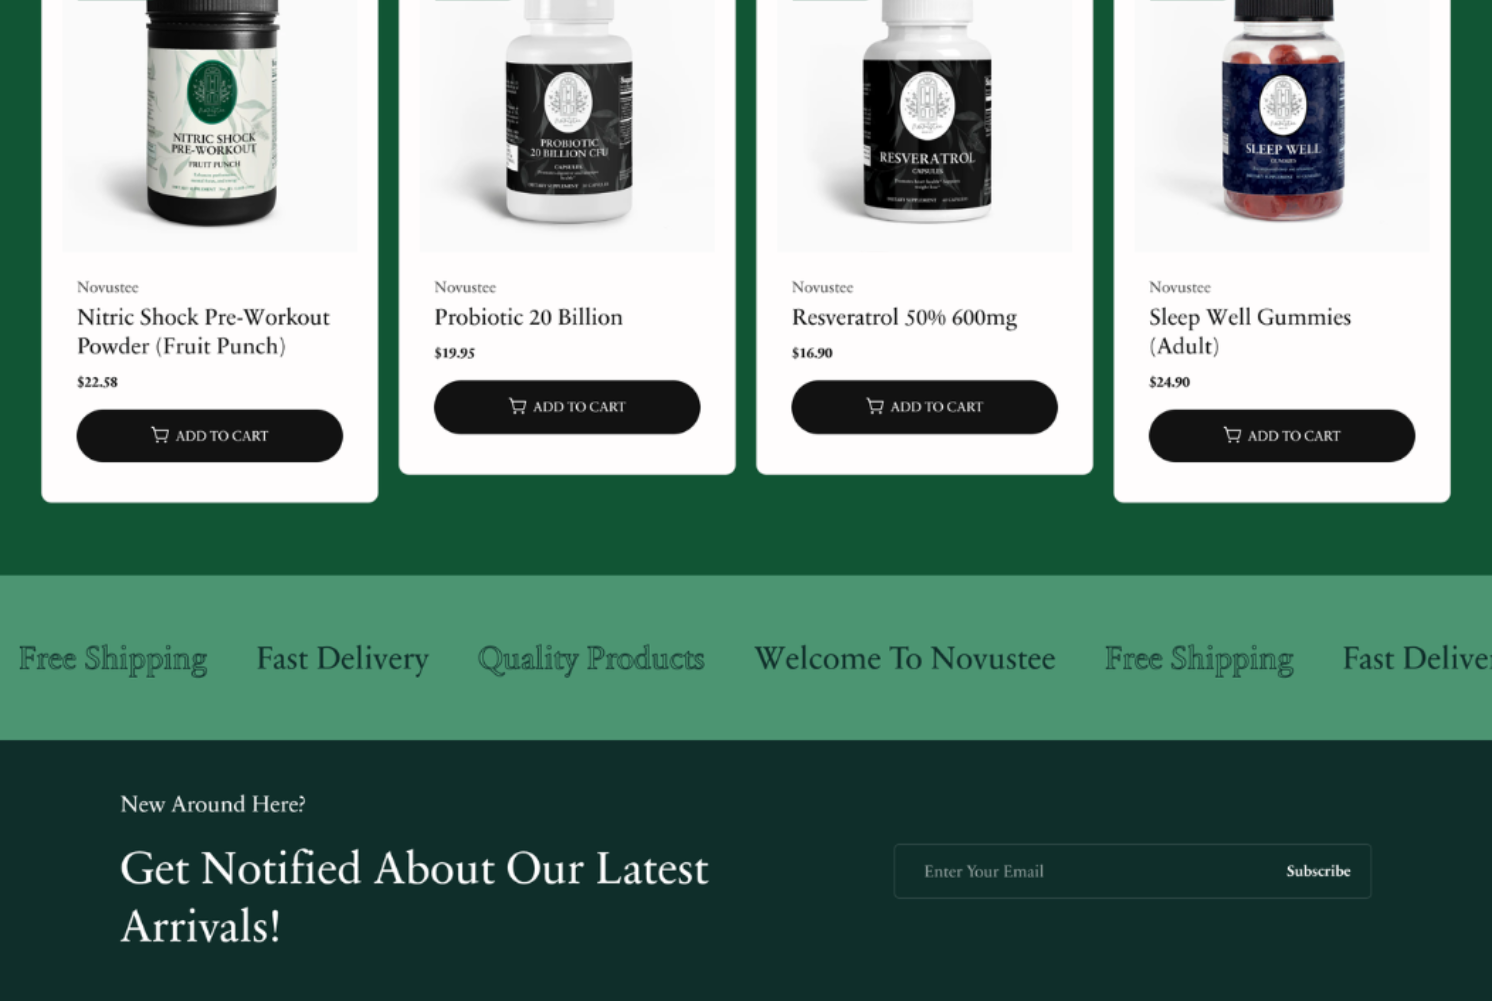Click Welcome To Novustee marquee text
Image resolution: width=1492 pixels, height=1001 pixels.
point(905,658)
